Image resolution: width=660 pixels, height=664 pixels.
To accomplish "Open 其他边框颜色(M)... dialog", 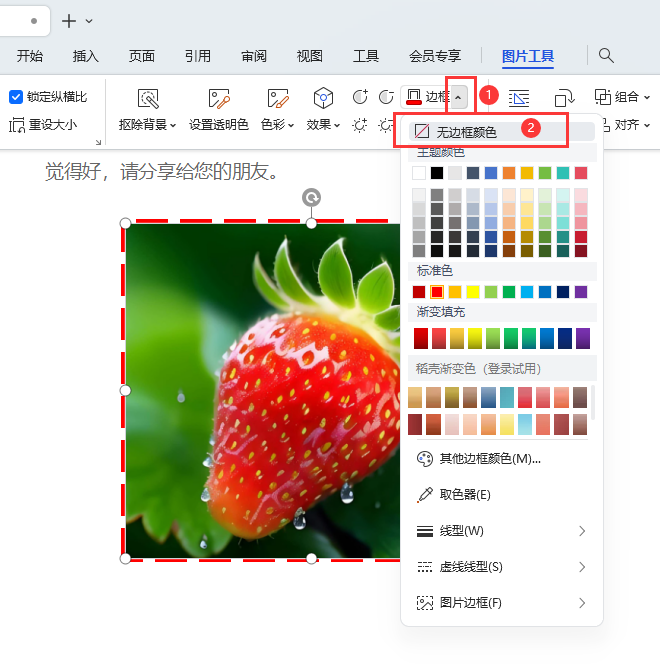I will 502,459.
